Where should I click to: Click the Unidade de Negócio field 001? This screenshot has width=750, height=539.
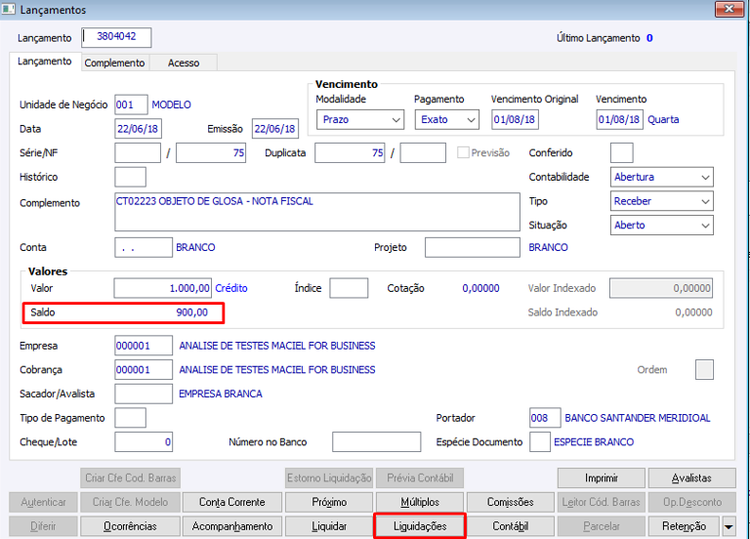pyautogui.click(x=131, y=105)
